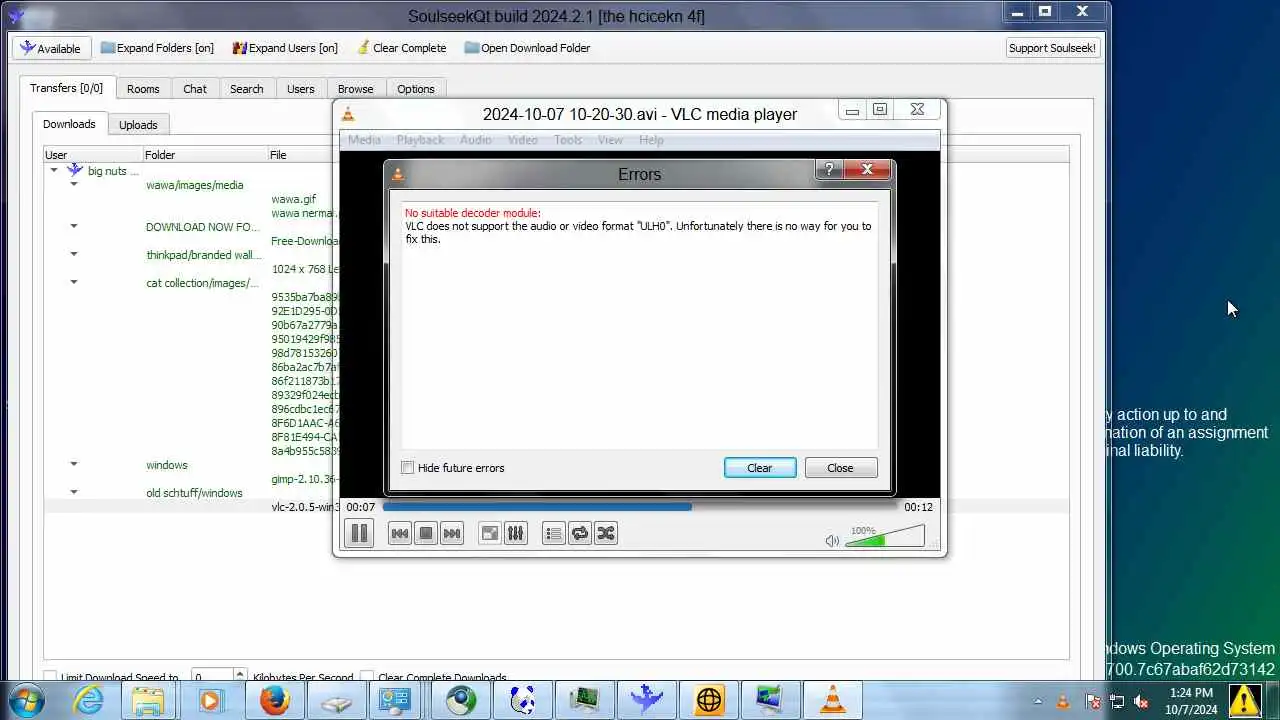The height and width of the screenshot is (720, 1280).
Task: Click the globe icon in taskbar
Action: (x=708, y=700)
